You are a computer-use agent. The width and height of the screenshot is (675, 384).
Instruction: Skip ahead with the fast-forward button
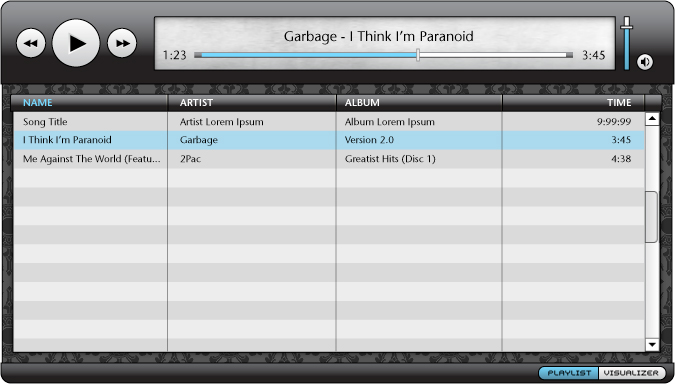pyautogui.click(x=122, y=43)
